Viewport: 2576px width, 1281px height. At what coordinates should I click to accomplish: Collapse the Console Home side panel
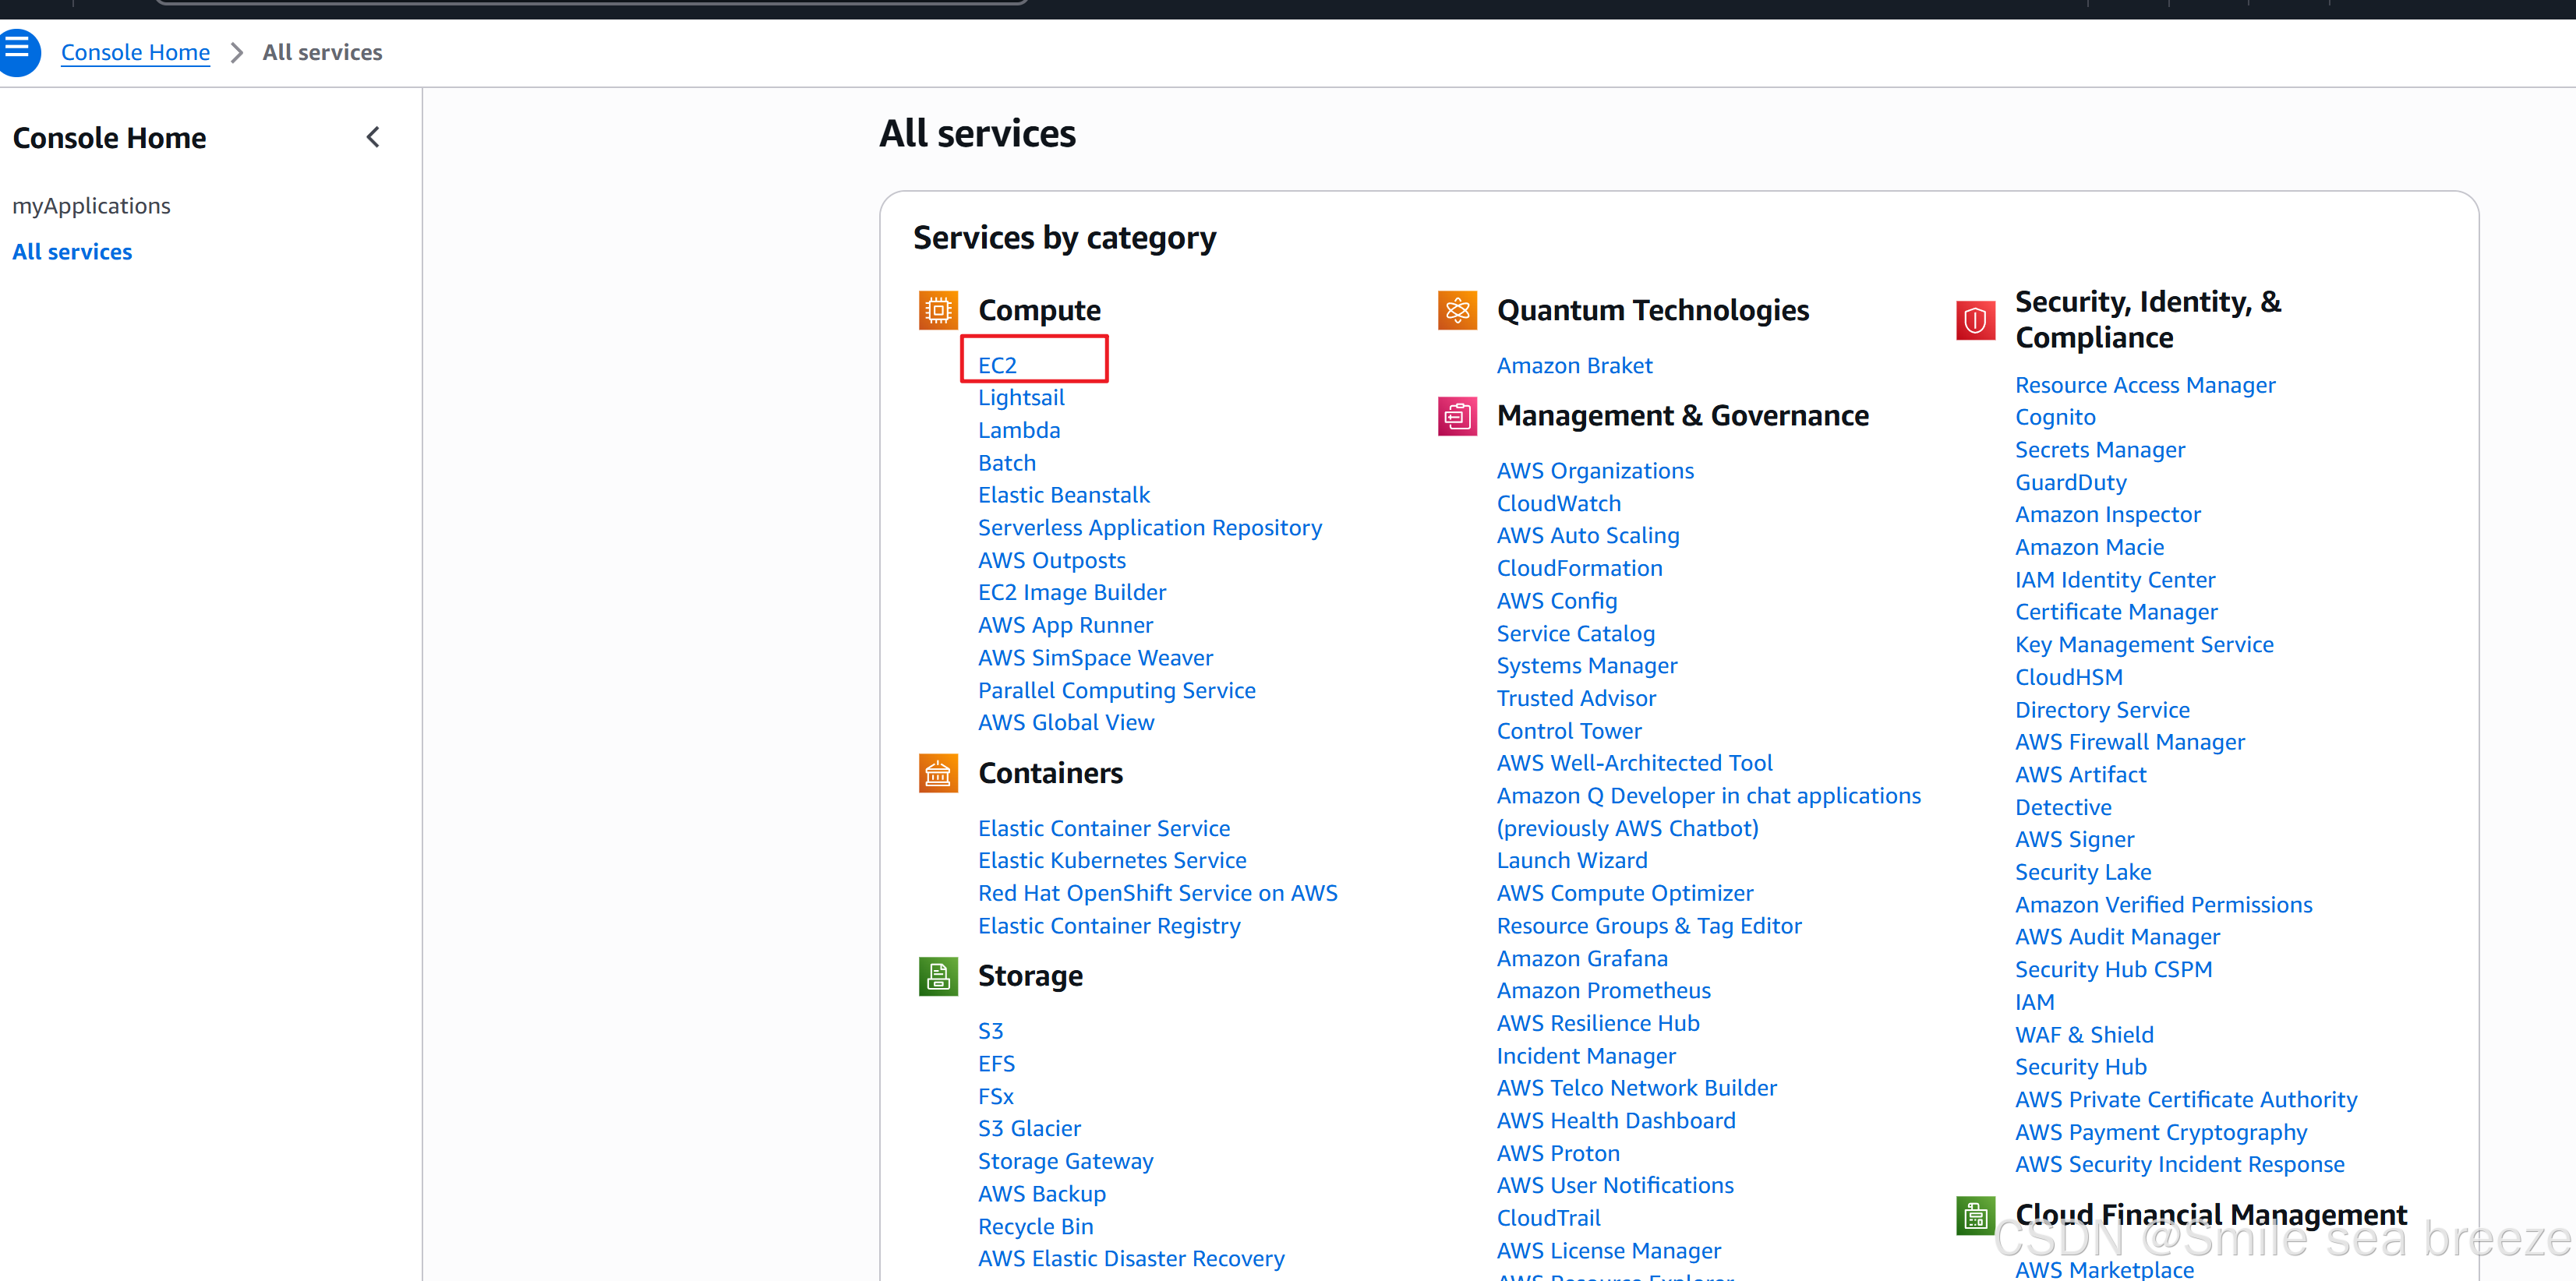point(373,137)
